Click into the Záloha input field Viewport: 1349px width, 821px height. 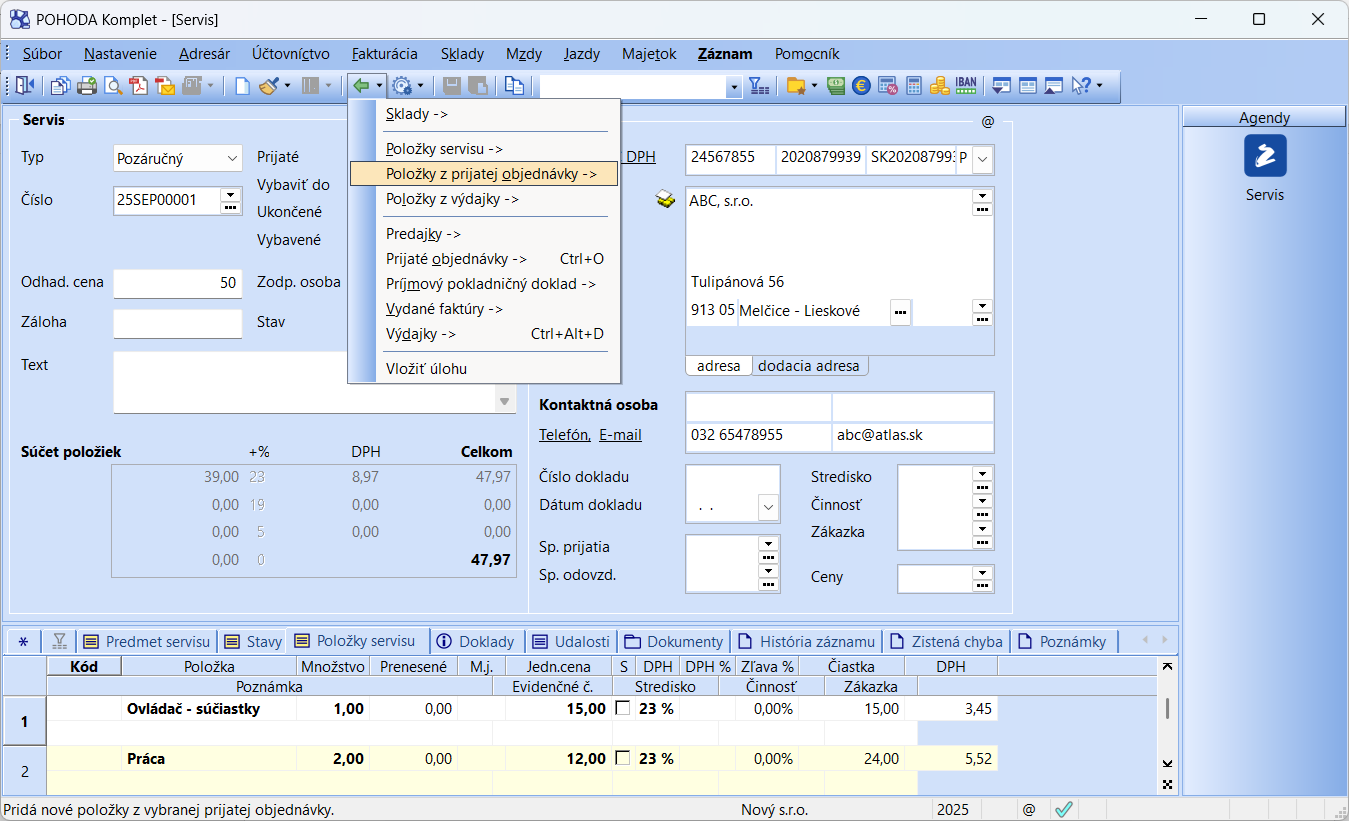(178, 323)
